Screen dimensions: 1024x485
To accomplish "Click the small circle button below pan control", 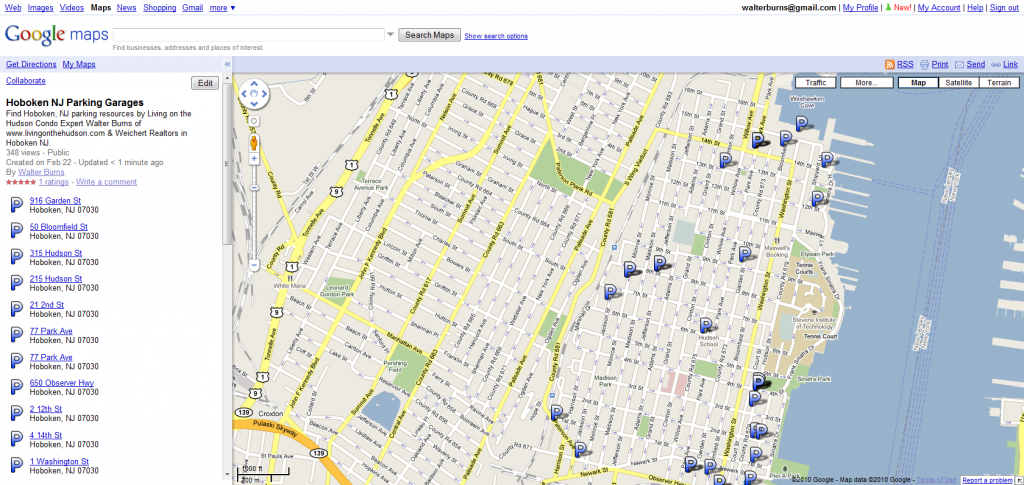I will click(254, 121).
